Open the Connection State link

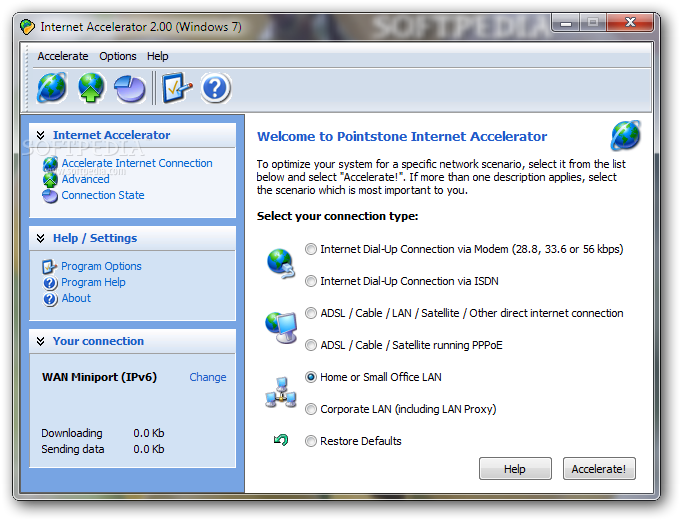click(103, 195)
